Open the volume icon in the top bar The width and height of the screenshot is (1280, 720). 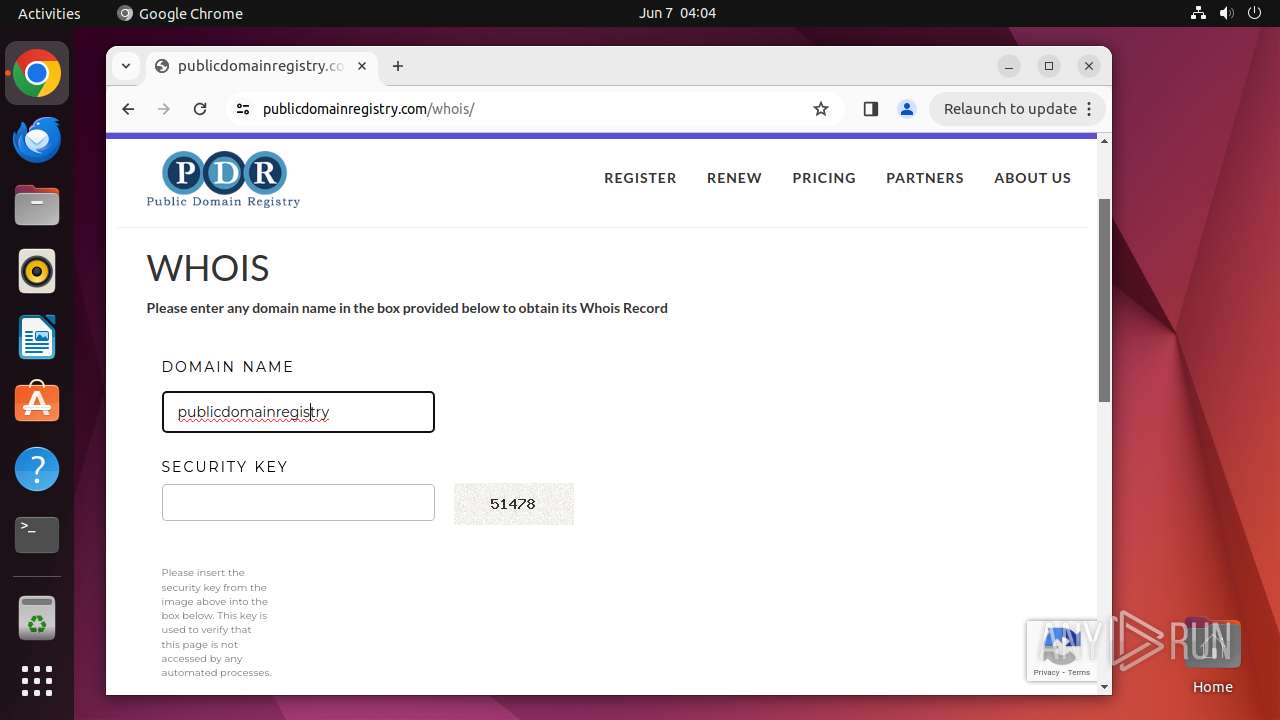(x=1227, y=13)
